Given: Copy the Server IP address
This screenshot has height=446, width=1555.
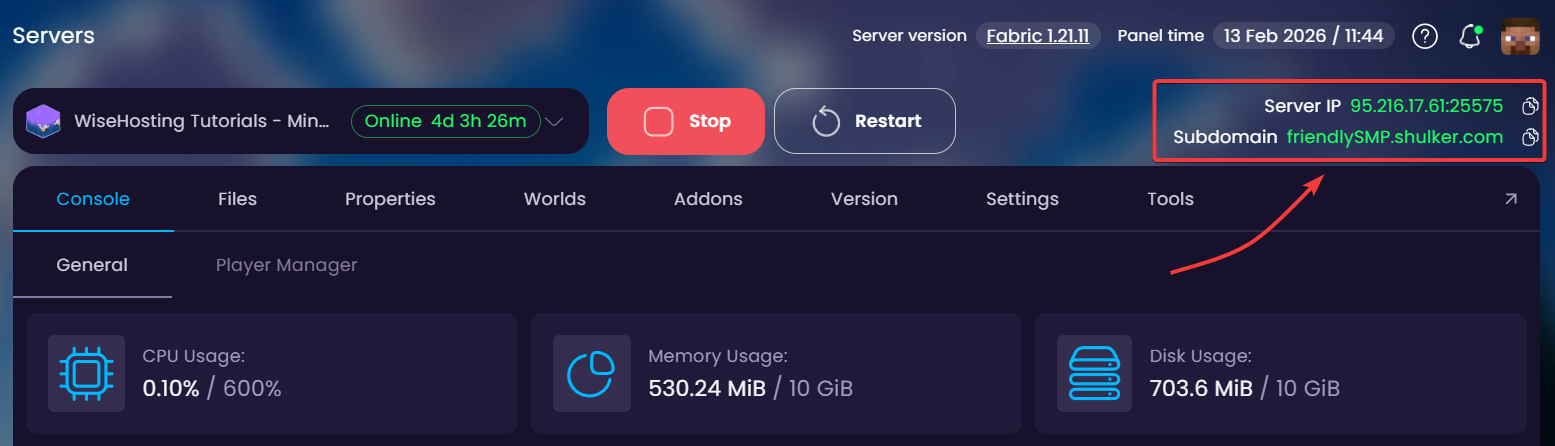Looking at the screenshot, I should coord(1529,106).
